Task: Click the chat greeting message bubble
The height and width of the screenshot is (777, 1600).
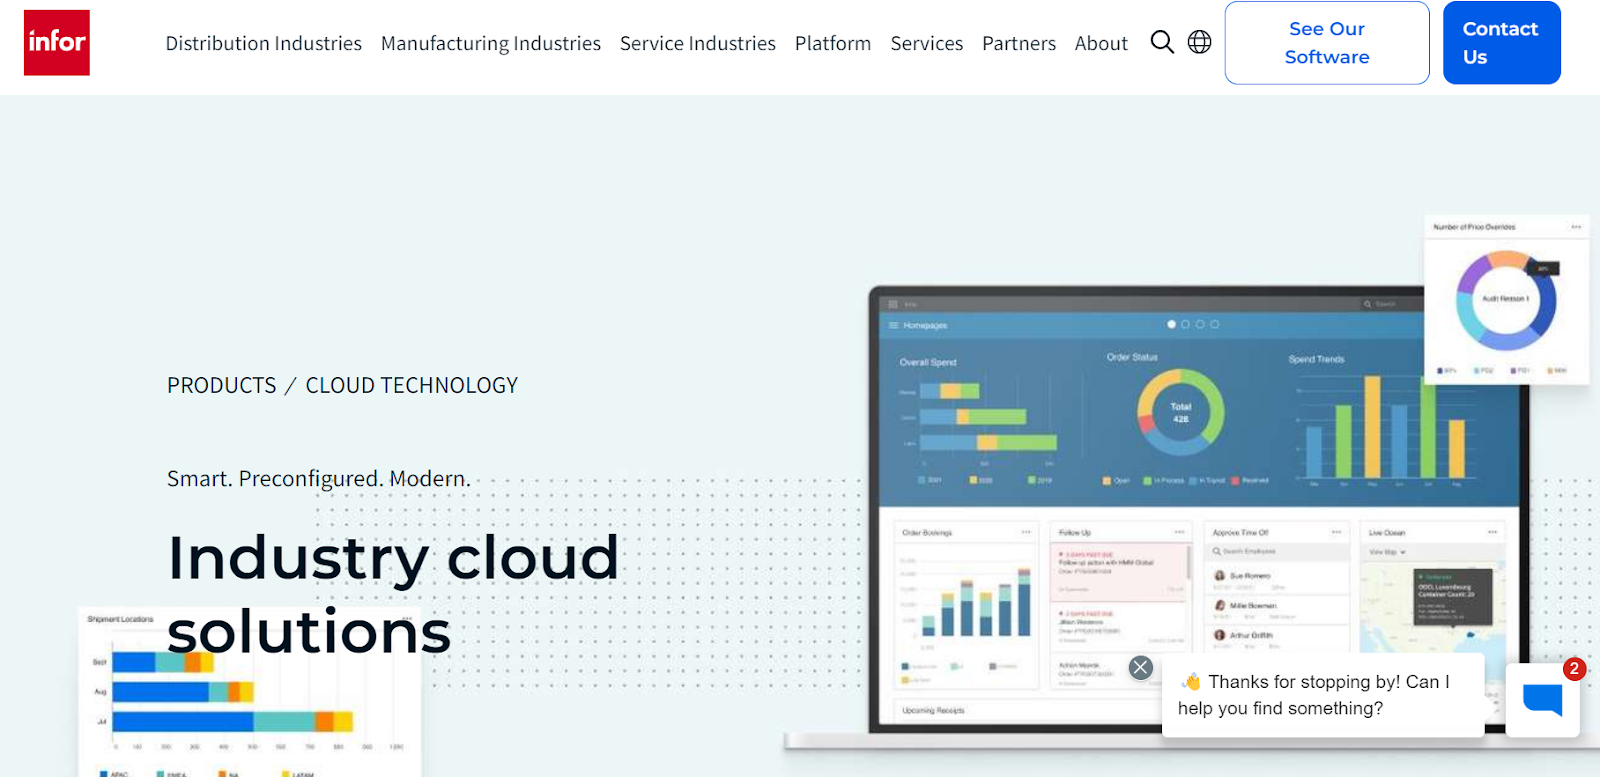Action: point(1323,695)
